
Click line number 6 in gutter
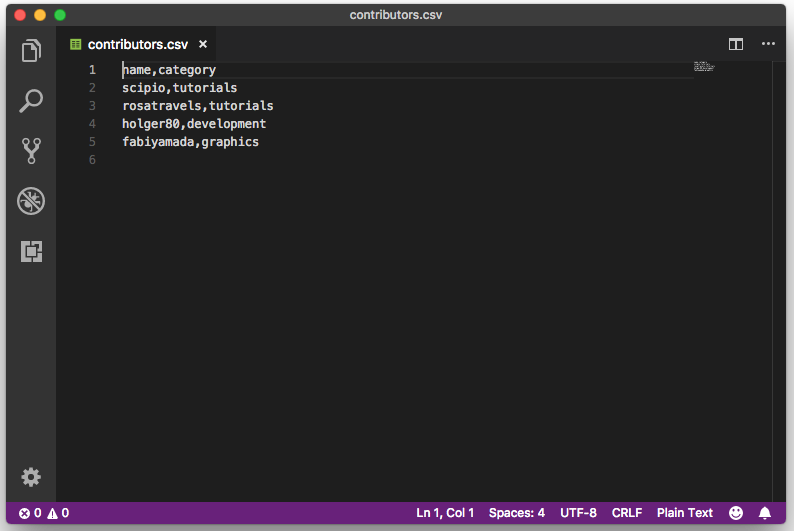[x=92, y=160]
